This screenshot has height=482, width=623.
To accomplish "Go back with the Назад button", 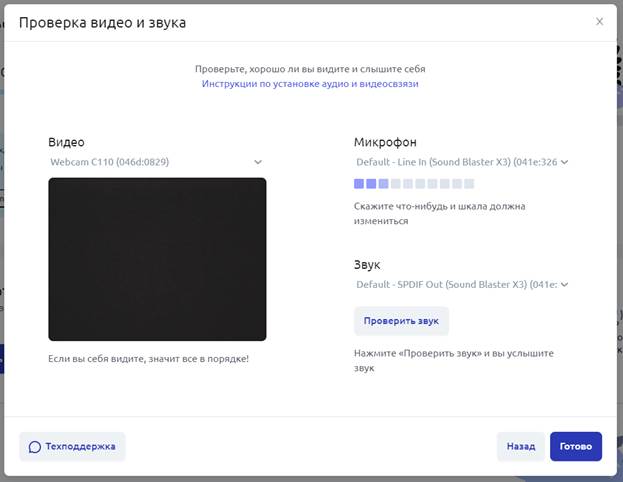I will [x=520, y=447].
